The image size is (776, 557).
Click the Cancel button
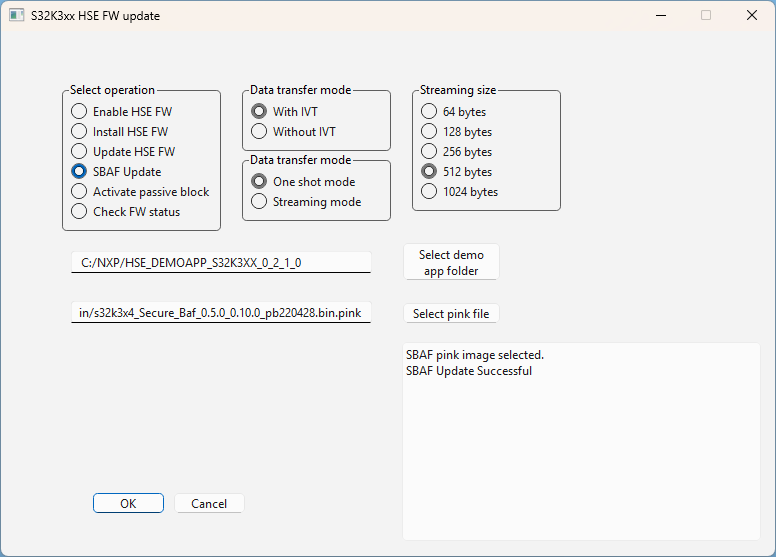click(x=209, y=504)
